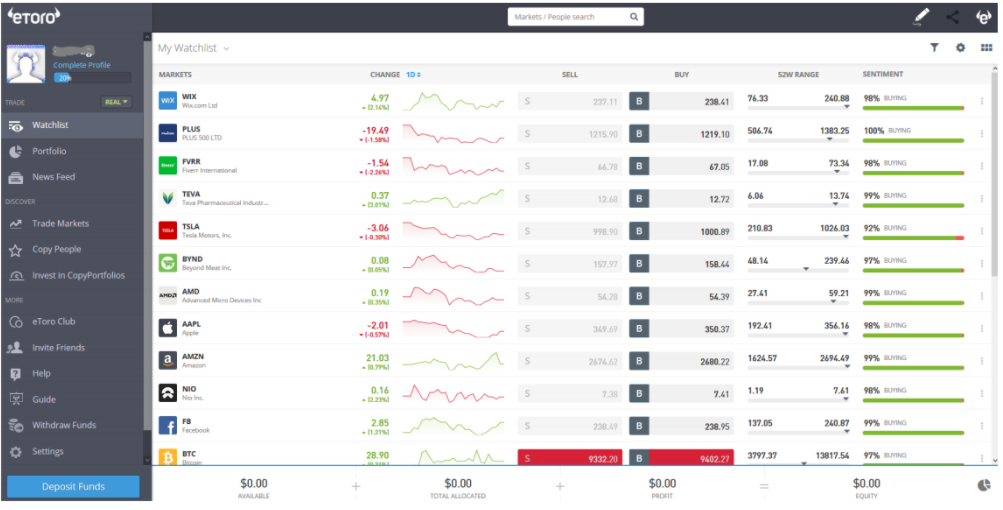Click Buy button for TSLA at 1000.89
The height and width of the screenshot is (510, 1003).
tap(681, 231)
